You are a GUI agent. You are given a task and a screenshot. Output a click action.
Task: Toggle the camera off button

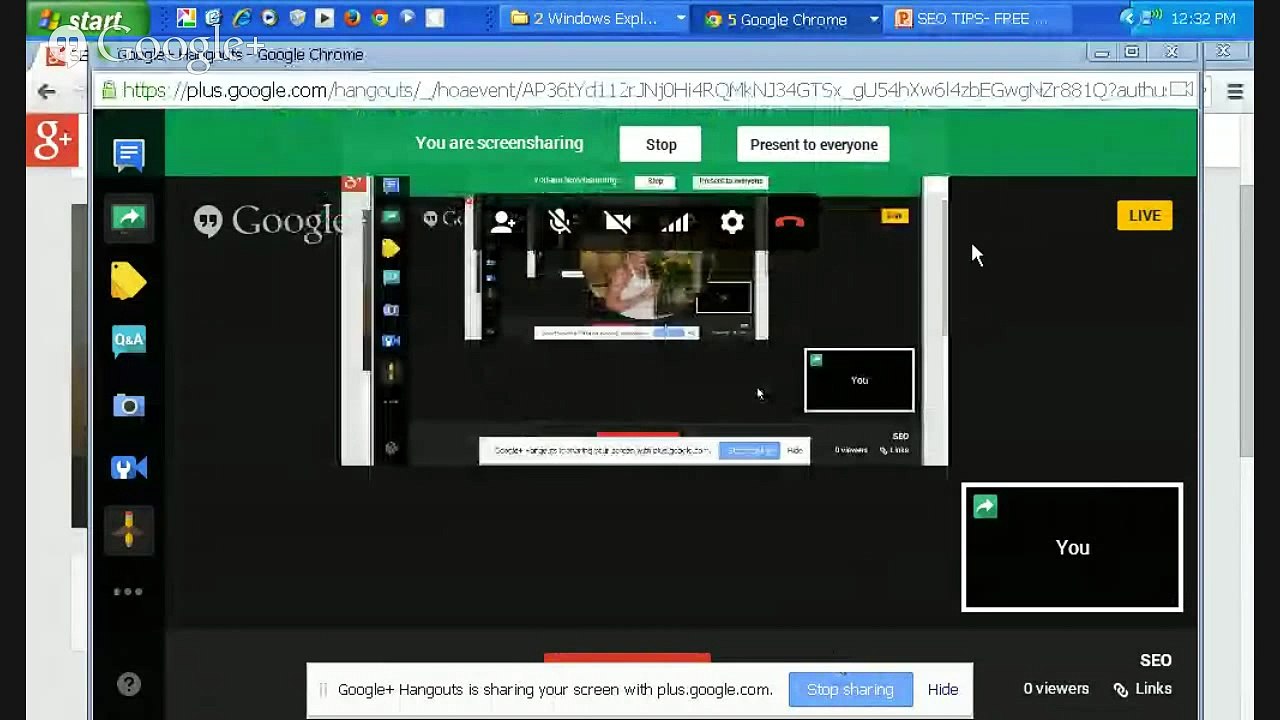pos(617,222)
